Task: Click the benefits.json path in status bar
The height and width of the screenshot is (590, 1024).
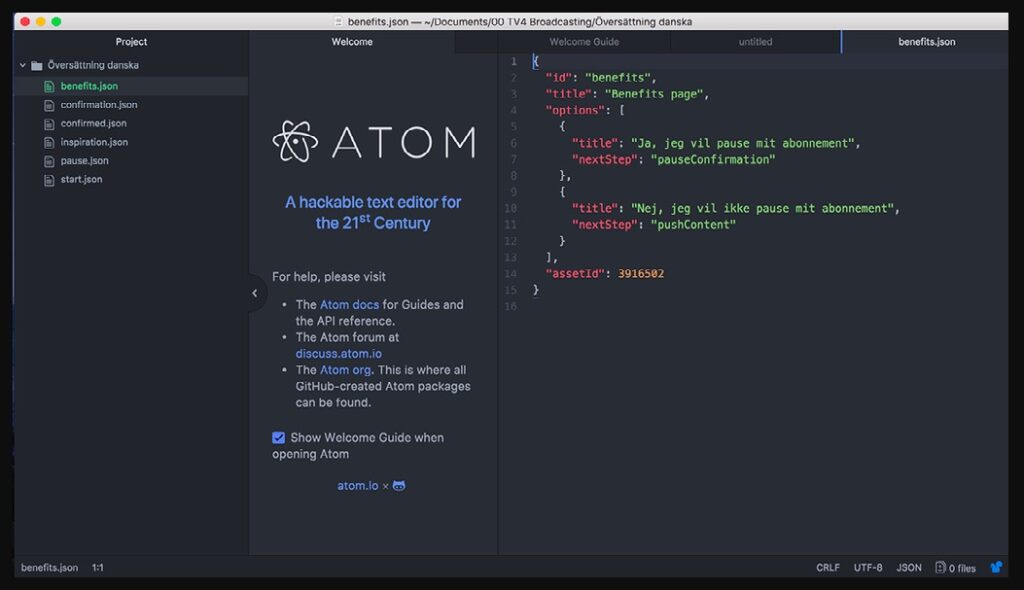Action: point(49,568)
